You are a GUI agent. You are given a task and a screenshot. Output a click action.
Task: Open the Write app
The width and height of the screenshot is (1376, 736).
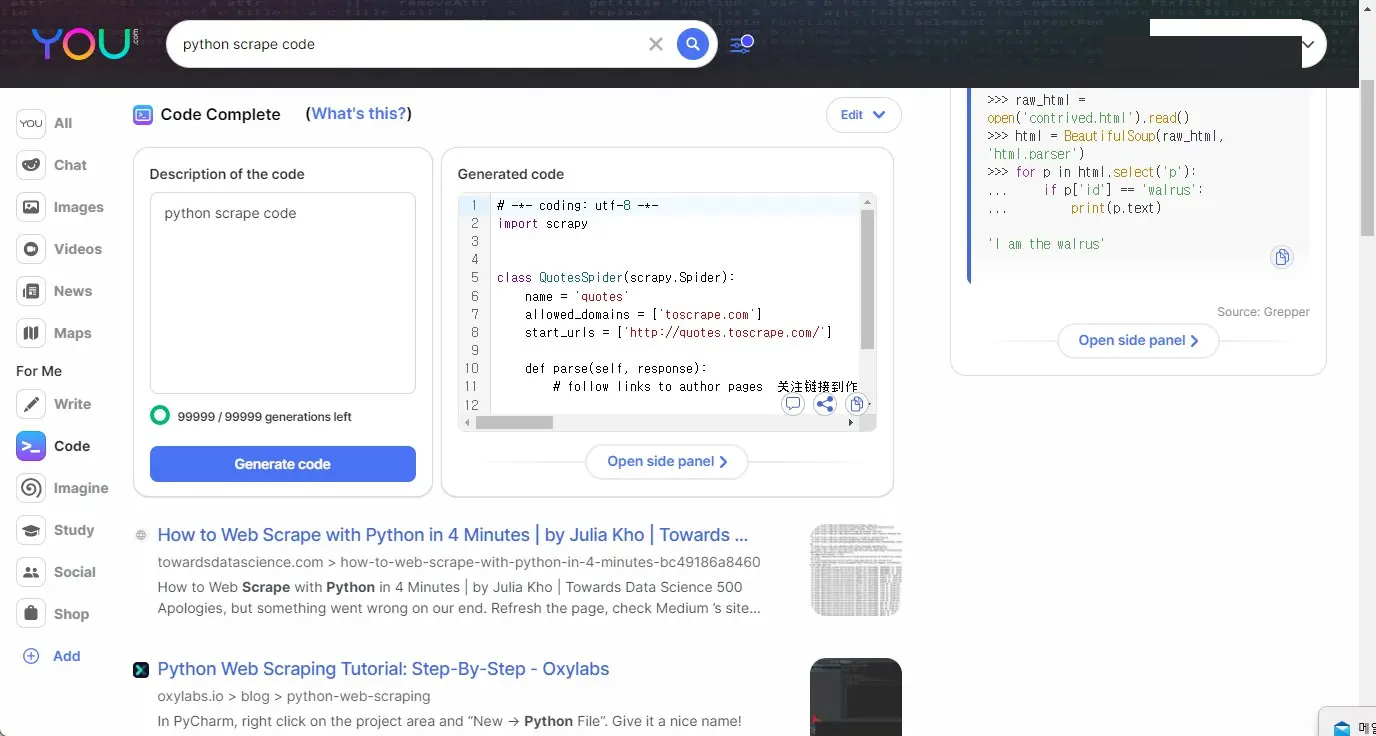(54, 404)
